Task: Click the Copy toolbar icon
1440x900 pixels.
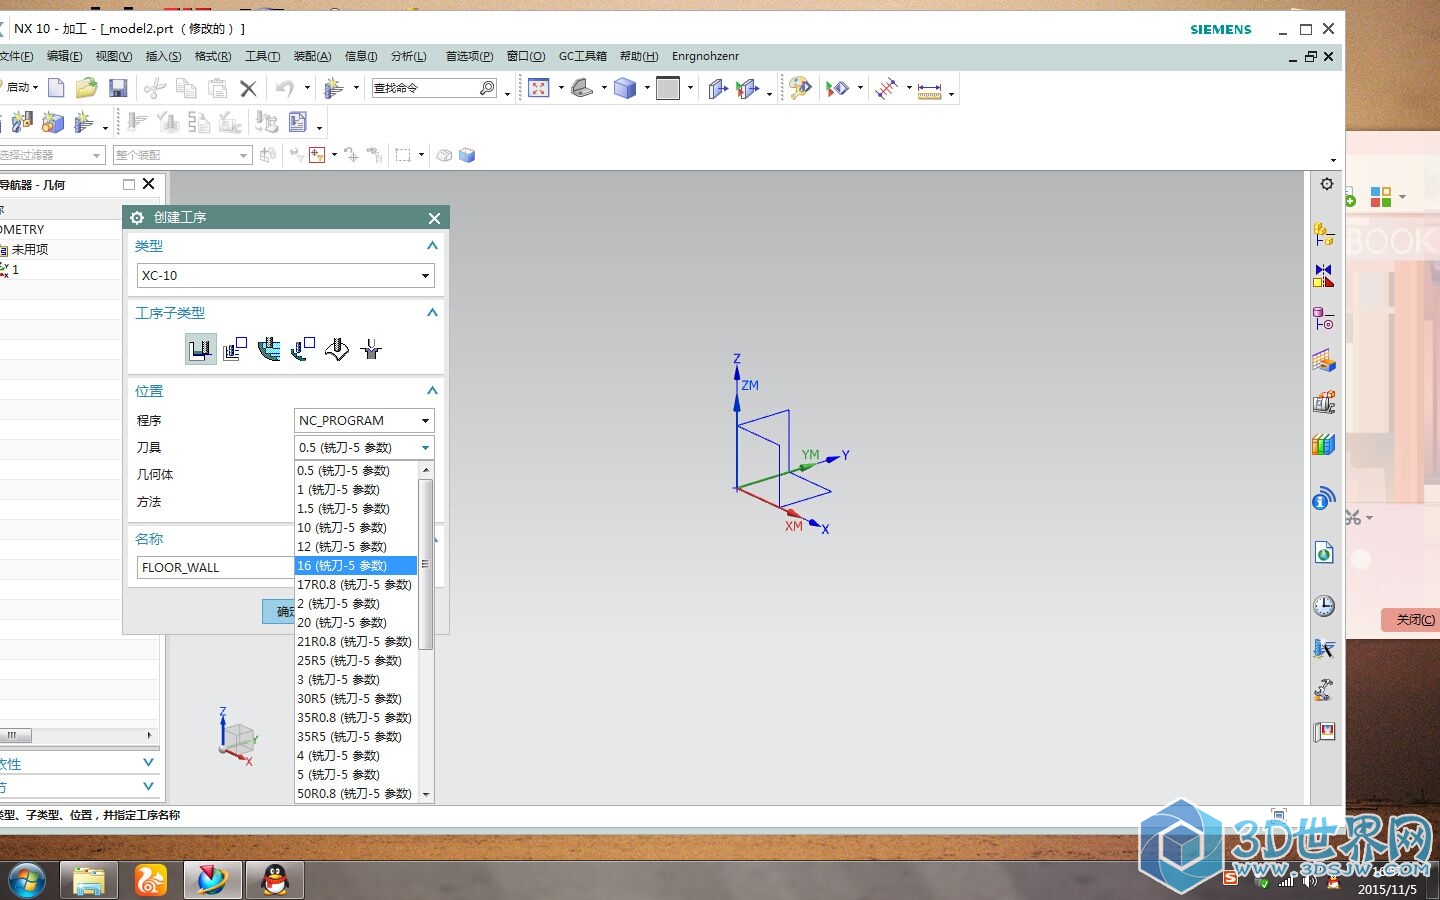Action: point(186,88)
